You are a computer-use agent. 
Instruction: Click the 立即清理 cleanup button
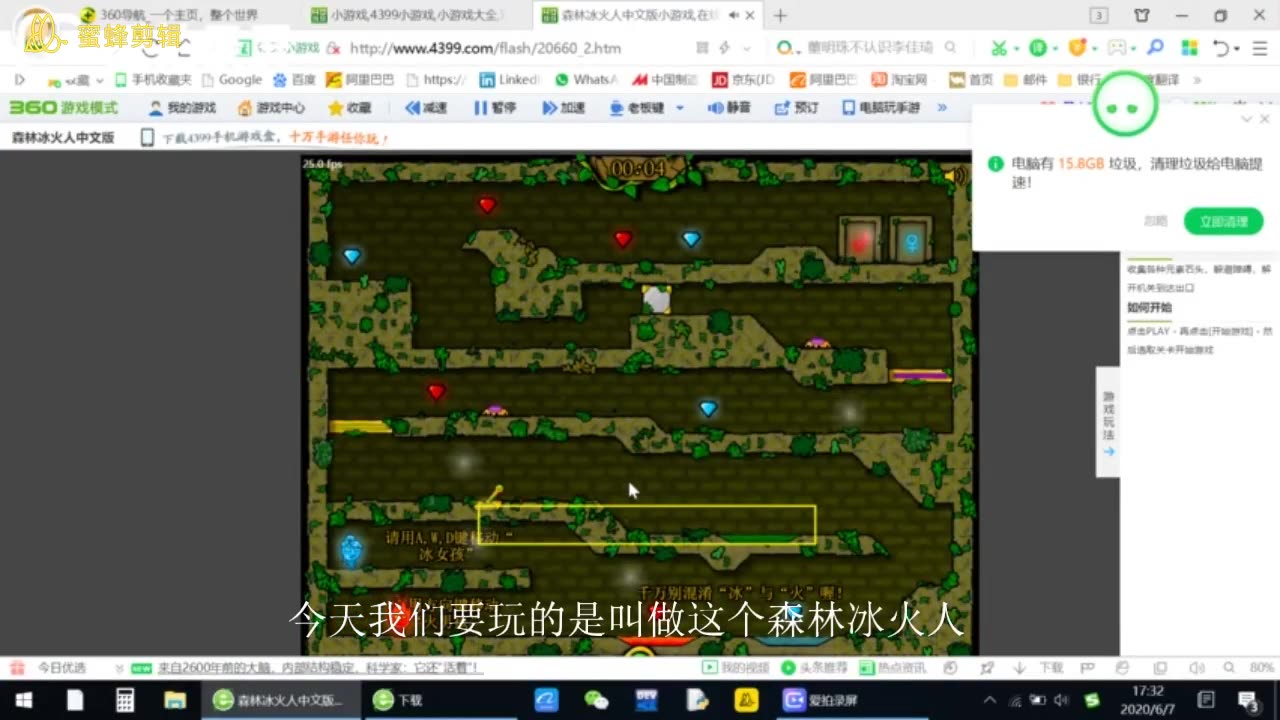pyautogui.click(x=1224, y=221)
